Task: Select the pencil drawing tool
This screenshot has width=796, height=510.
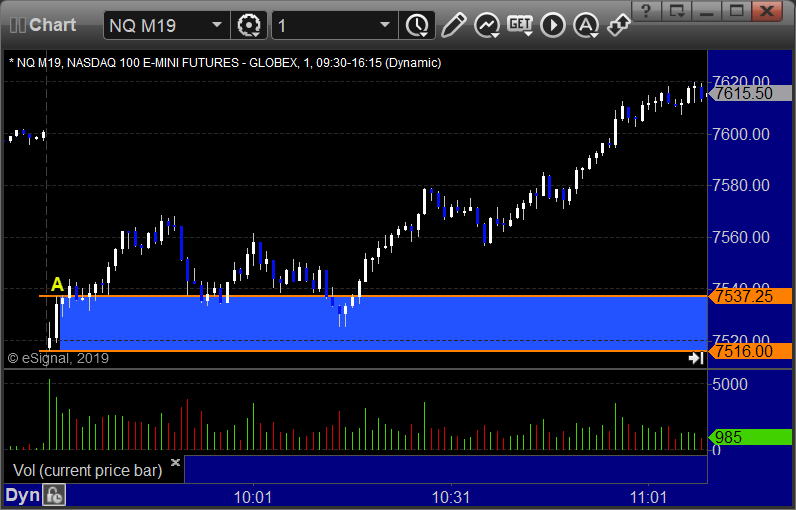Action: click(x=453, y=25)
